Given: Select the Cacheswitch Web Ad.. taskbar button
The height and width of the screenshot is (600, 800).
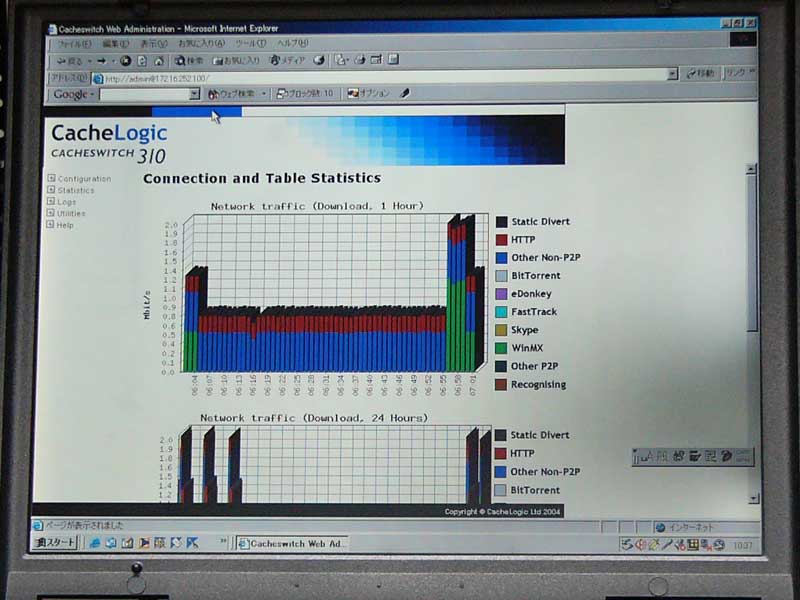Looking at the screenshot, I should pyautogui.click(x=292, y=544).
